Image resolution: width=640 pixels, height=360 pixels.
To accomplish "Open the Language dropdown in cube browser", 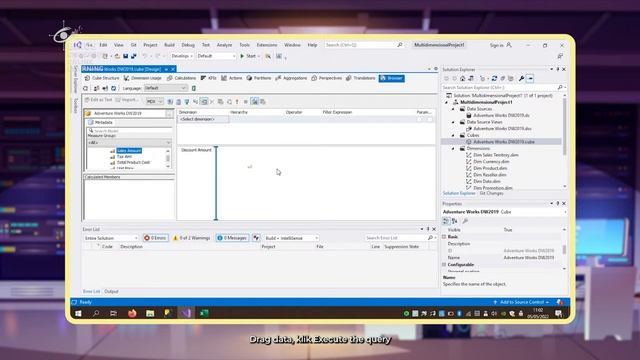I will (165, 88).
